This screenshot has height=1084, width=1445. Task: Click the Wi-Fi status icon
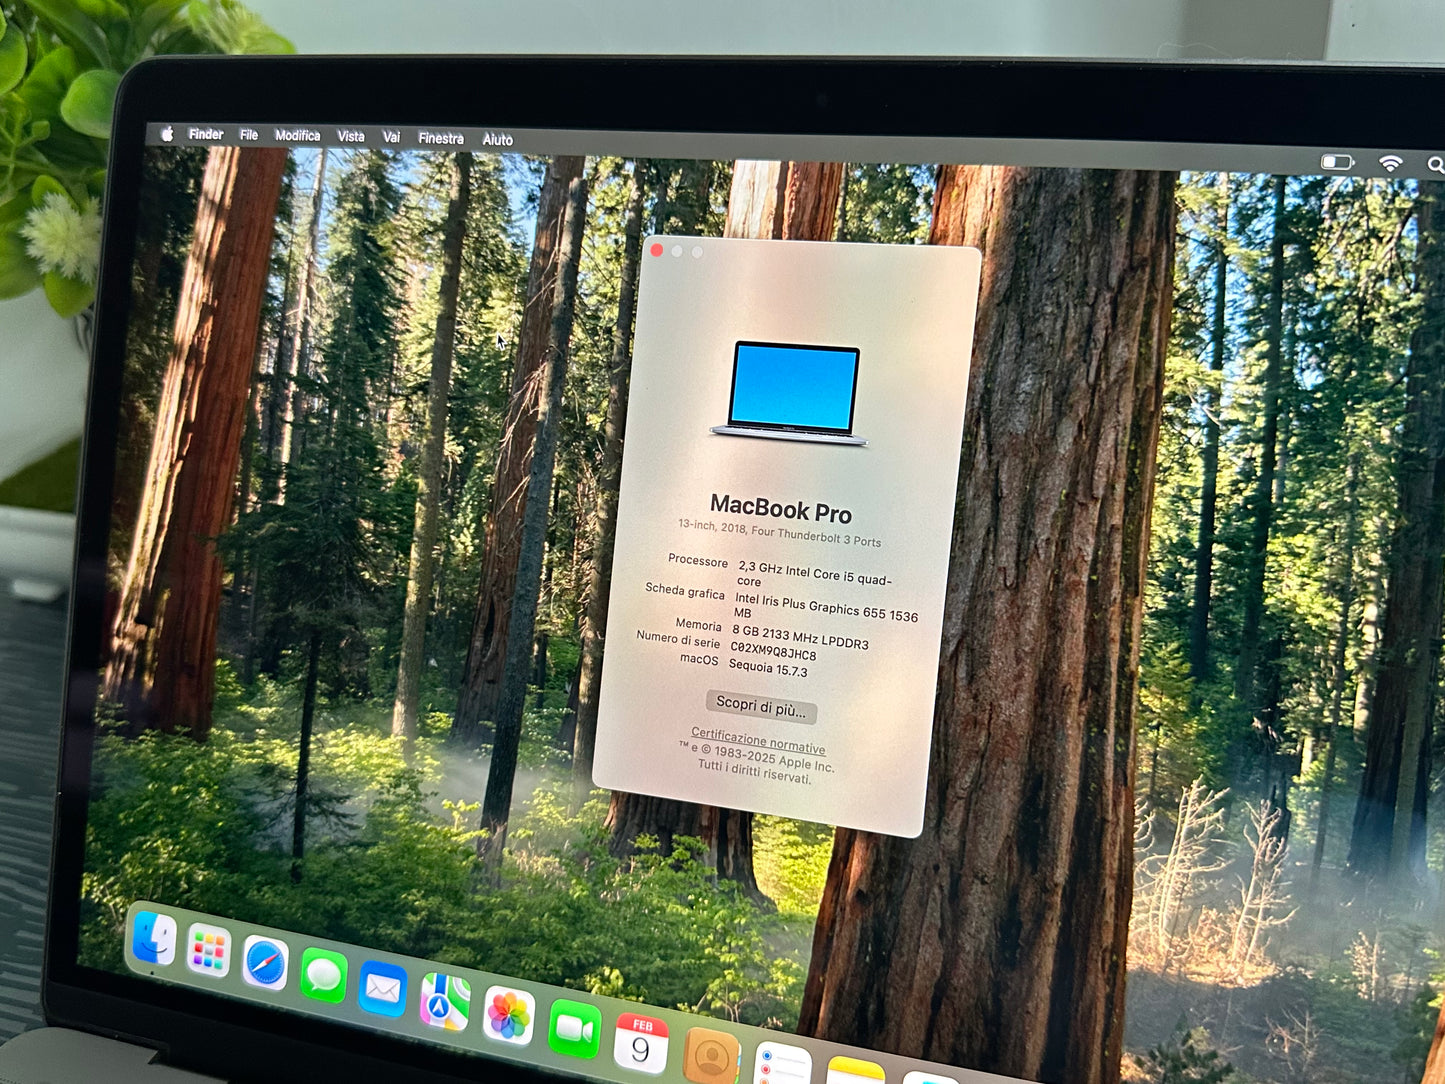(x=1391, y=161)
